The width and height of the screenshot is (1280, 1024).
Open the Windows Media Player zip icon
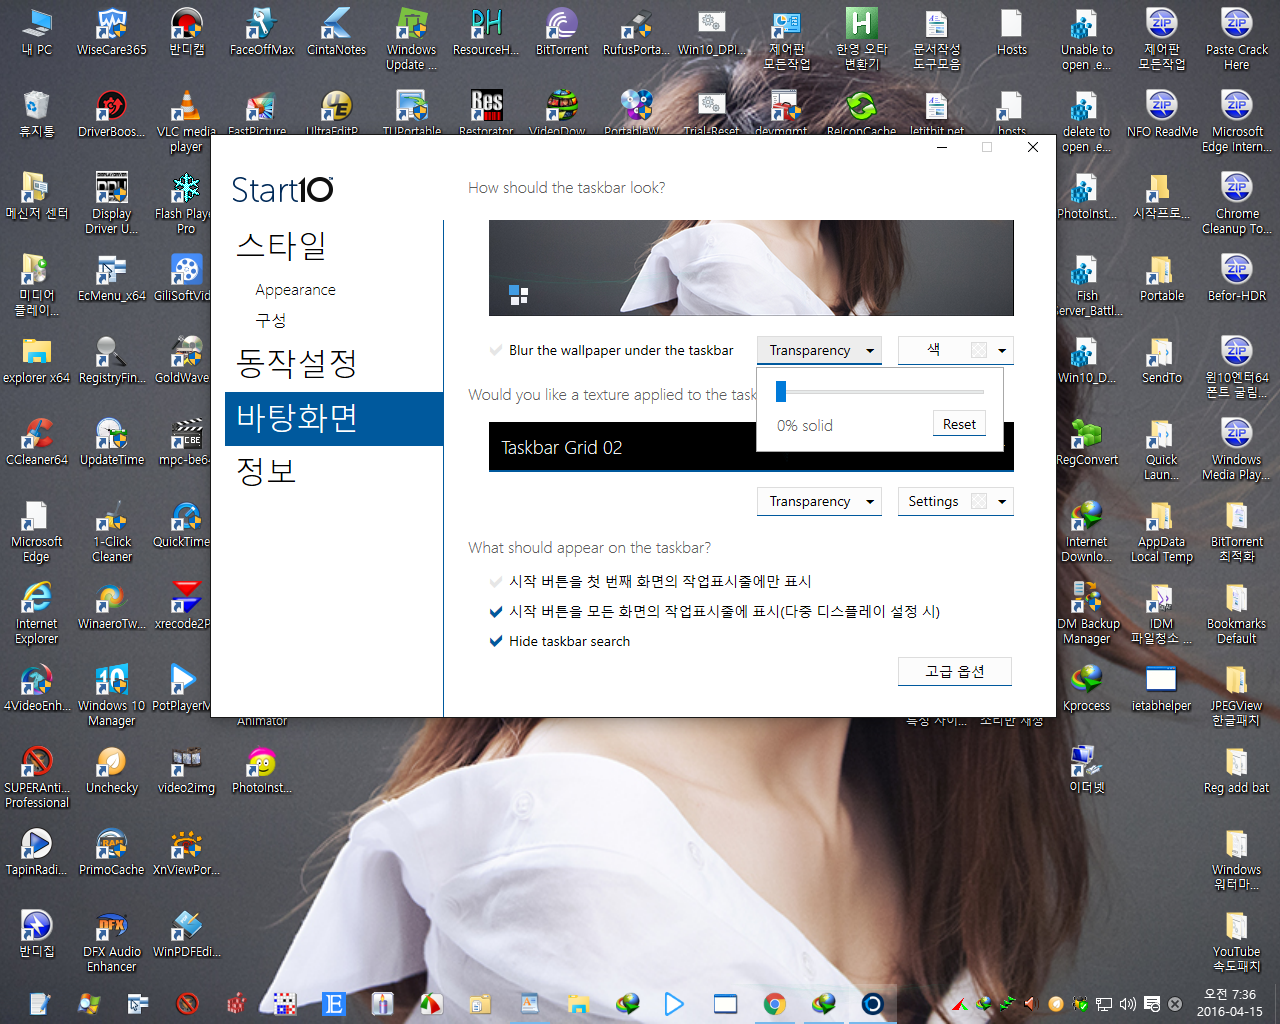(1237, 450)
